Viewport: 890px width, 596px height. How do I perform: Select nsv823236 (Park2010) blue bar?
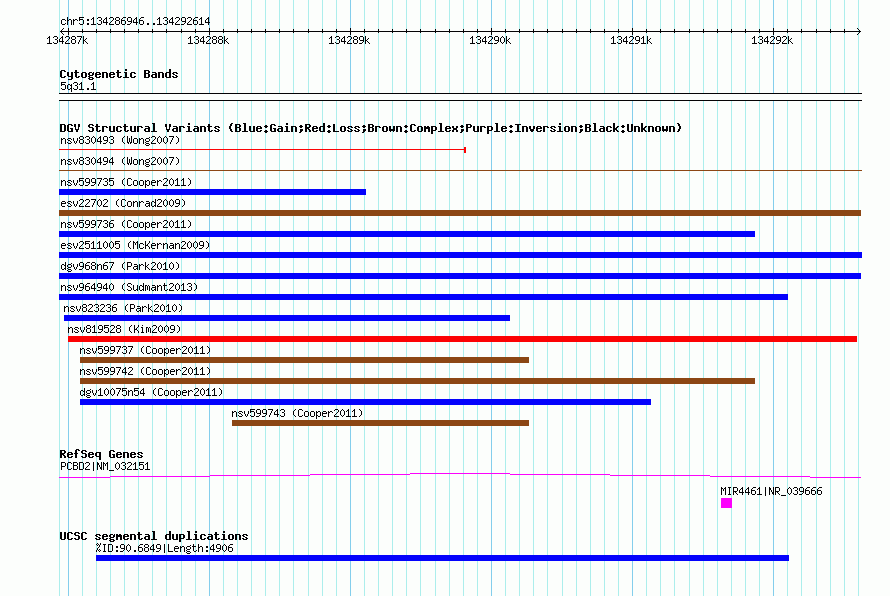coord(287,318)
